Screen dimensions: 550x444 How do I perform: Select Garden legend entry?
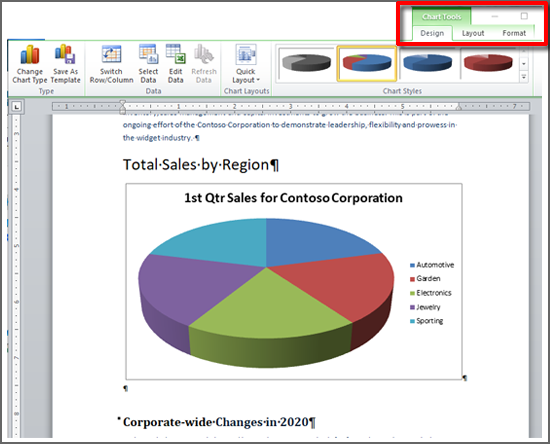pyautogui.click(x=425, y=278)
